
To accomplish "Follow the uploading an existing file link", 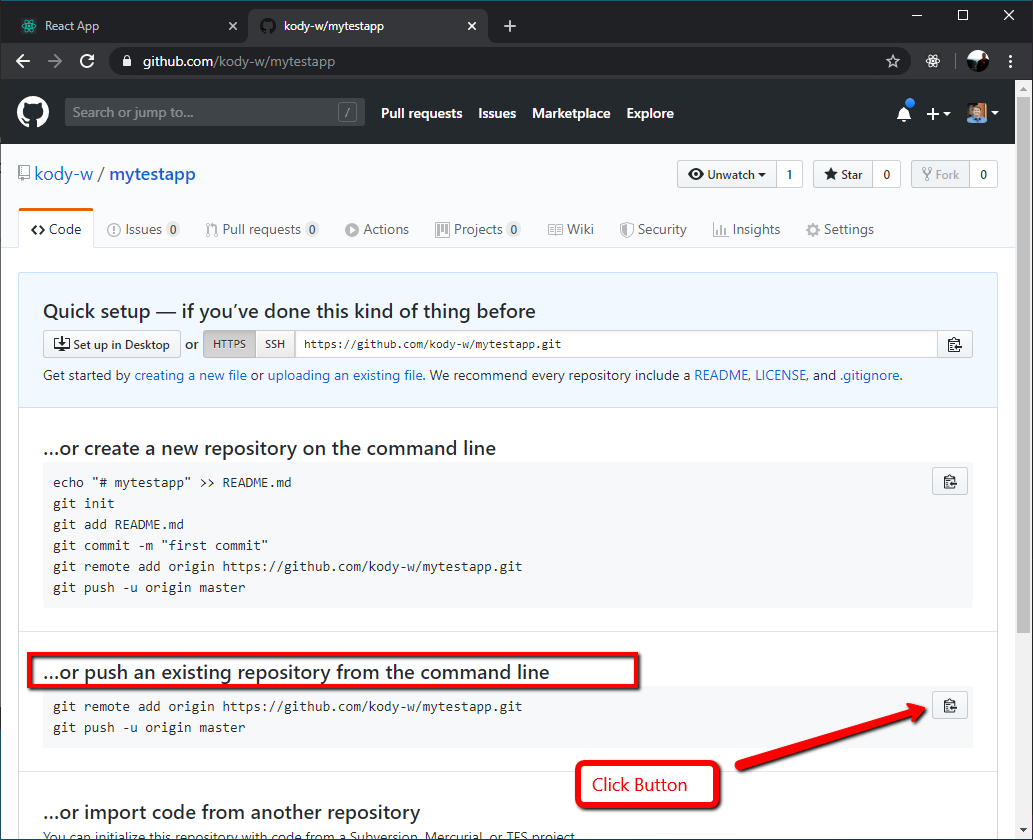I will point(345,376).
